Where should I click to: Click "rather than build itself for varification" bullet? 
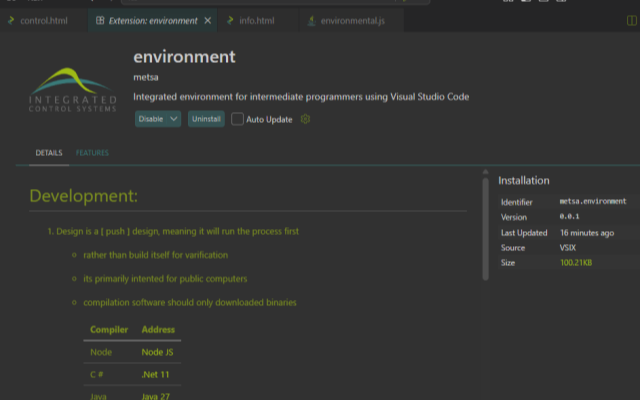[x=156, y=255]
